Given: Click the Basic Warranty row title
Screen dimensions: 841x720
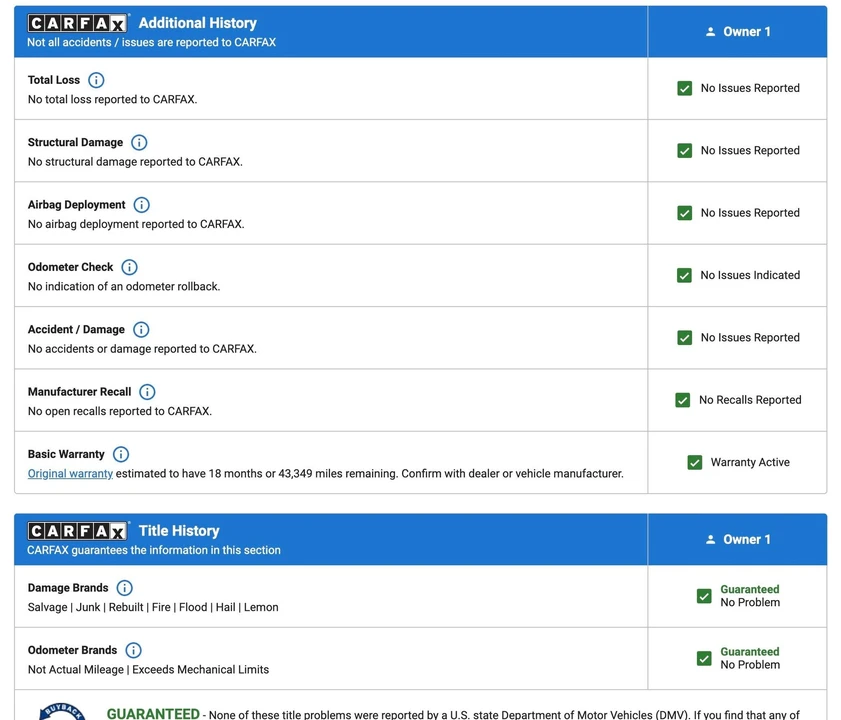Looking at the screenshot, I should tap(66, 454).
